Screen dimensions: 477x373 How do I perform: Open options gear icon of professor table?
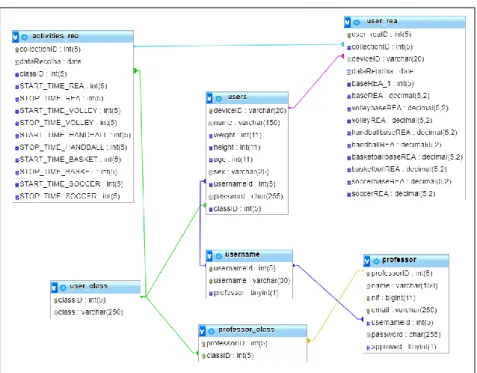point(376,261)
